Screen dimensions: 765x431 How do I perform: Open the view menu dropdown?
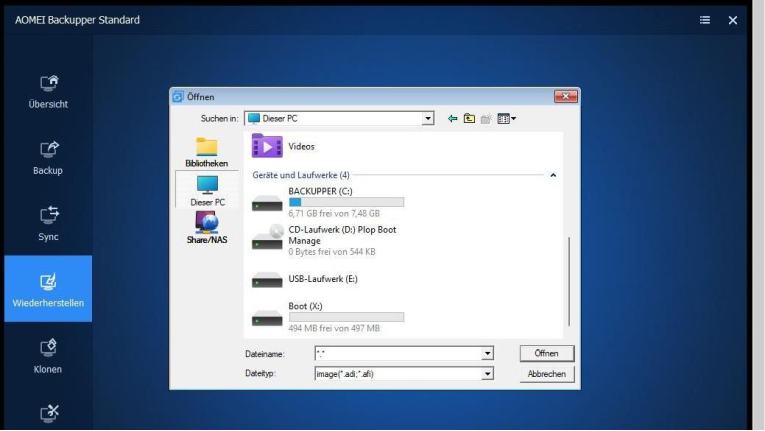(x=506, y=119)
